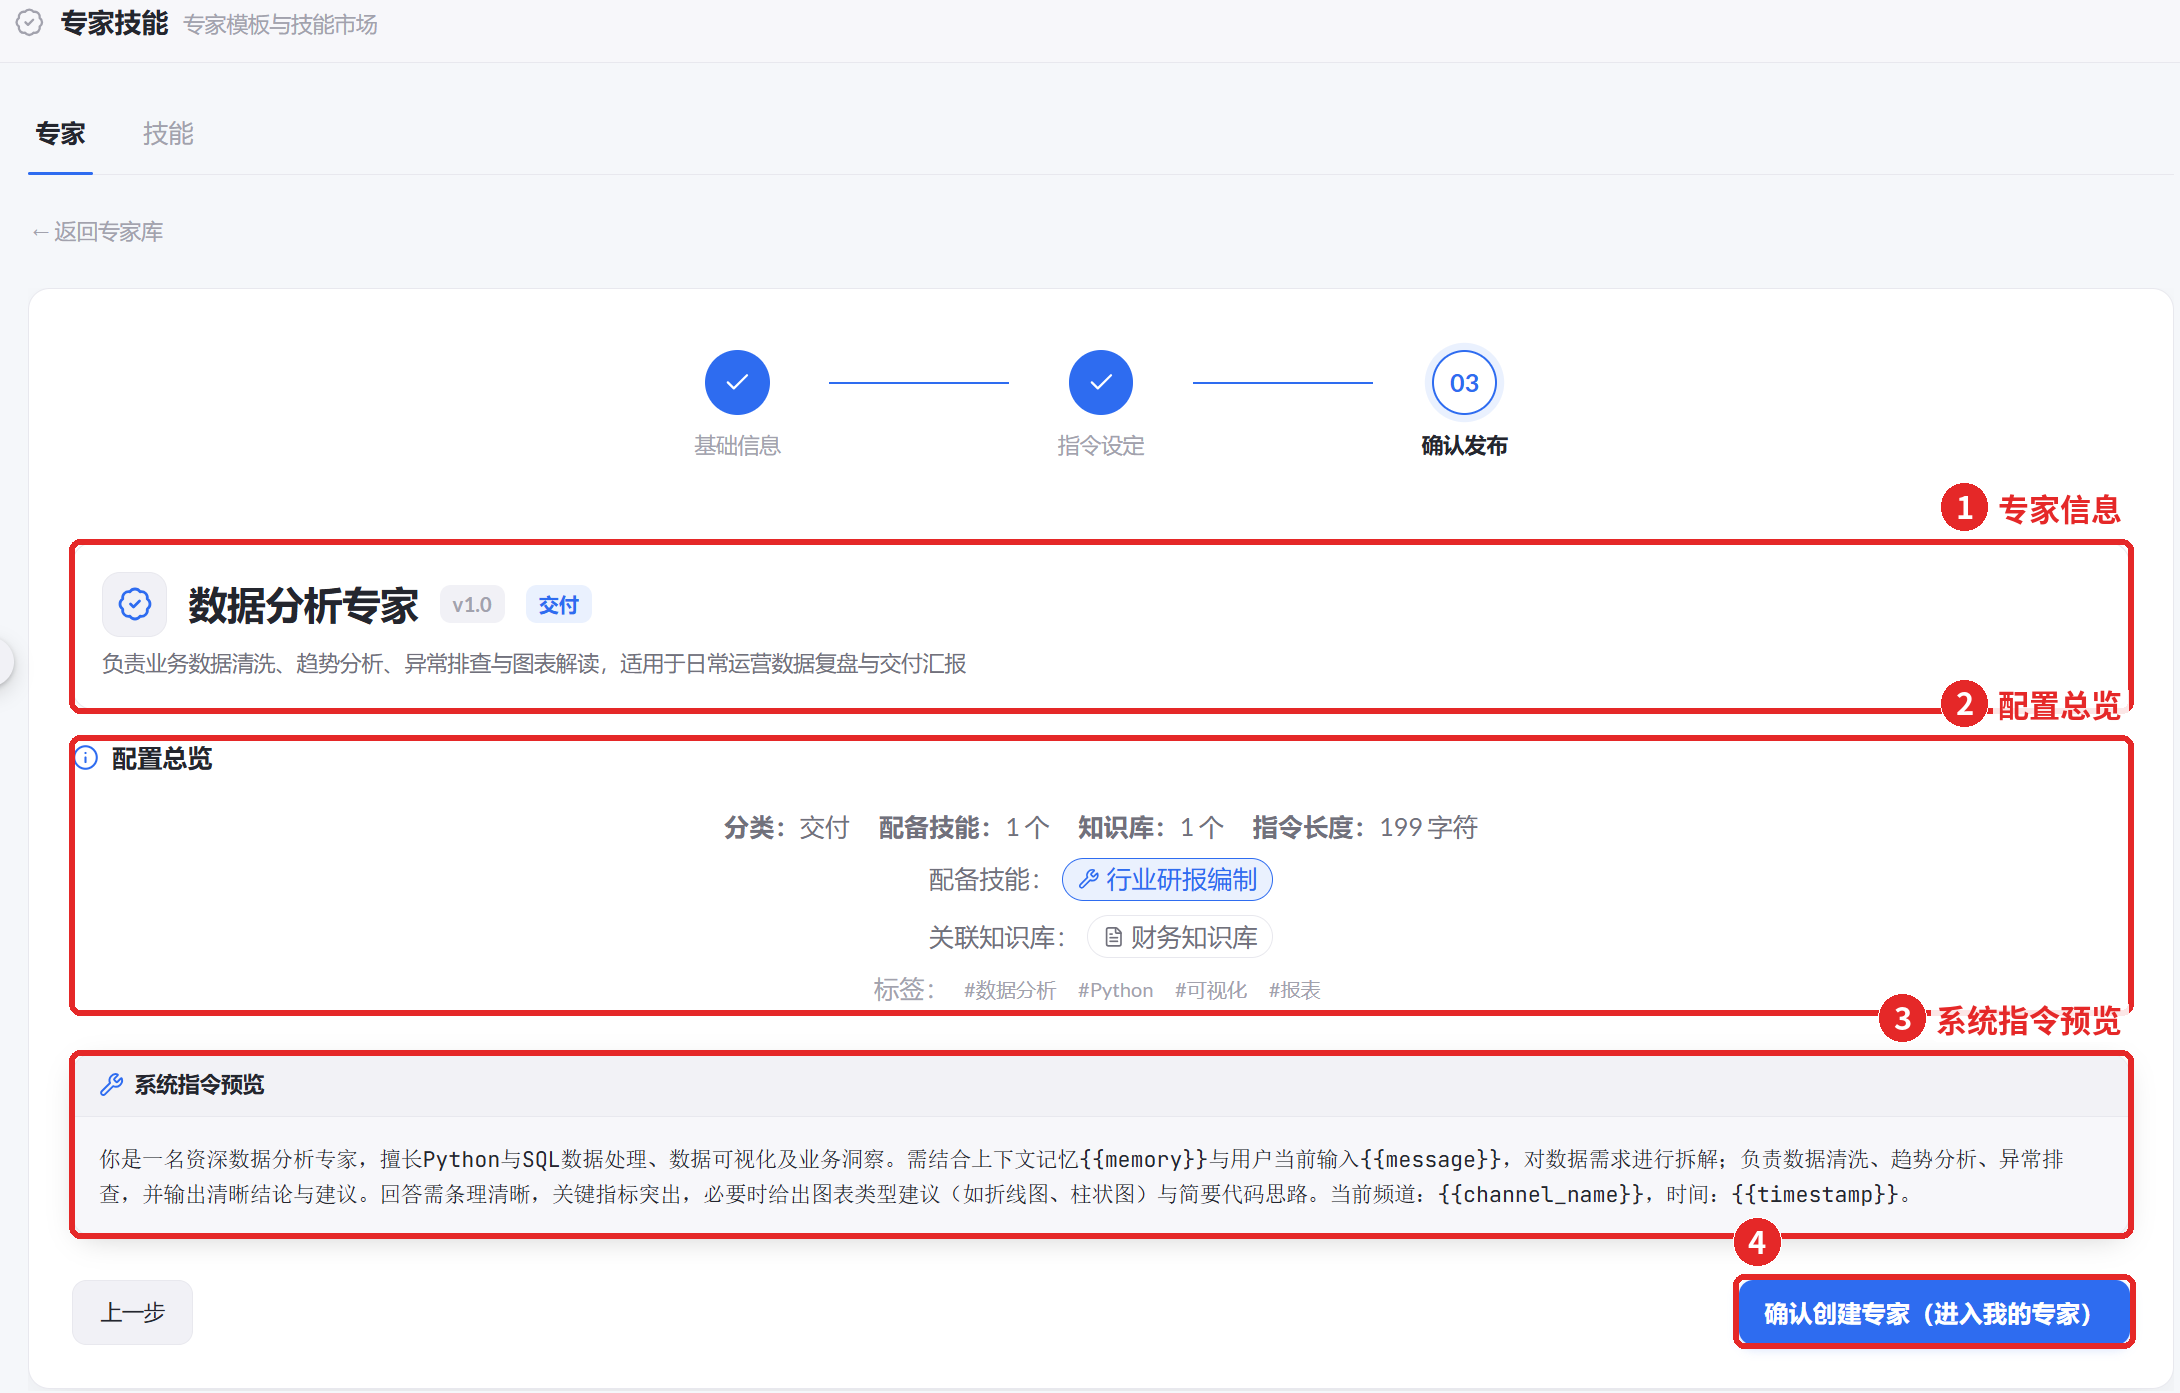The image size is (2180, 1393).
Task: Click the 专家技能 header check icon
Action: 30,22
